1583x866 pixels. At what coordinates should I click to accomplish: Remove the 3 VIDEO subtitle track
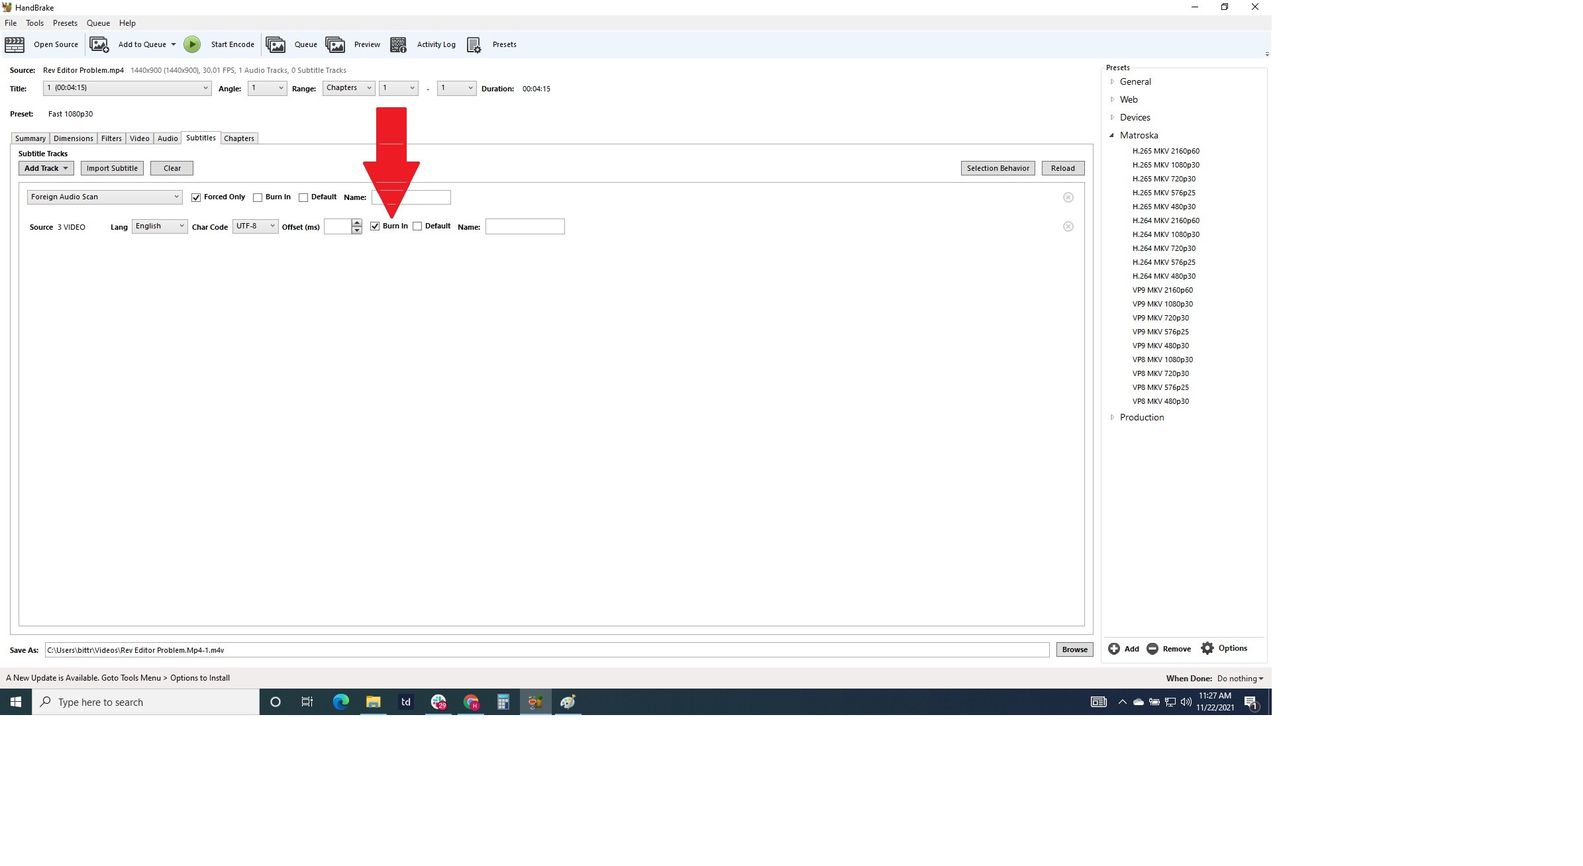pyautogui.click(x=1068, y=226)
